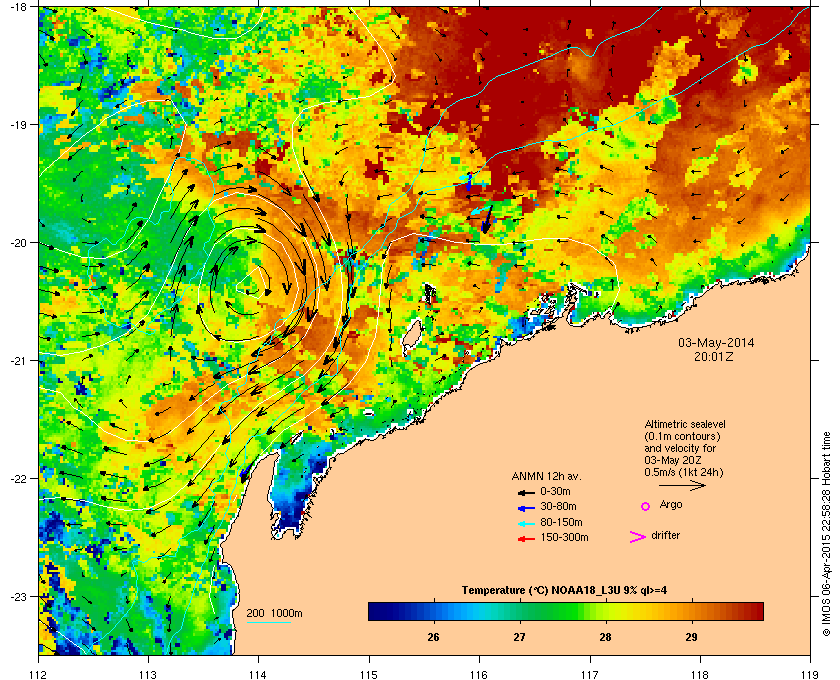Click the 'Altimetric sealevel' legend text
This screenshot has height=680, width=840.
pyautogui.click(x=685, y=424)
